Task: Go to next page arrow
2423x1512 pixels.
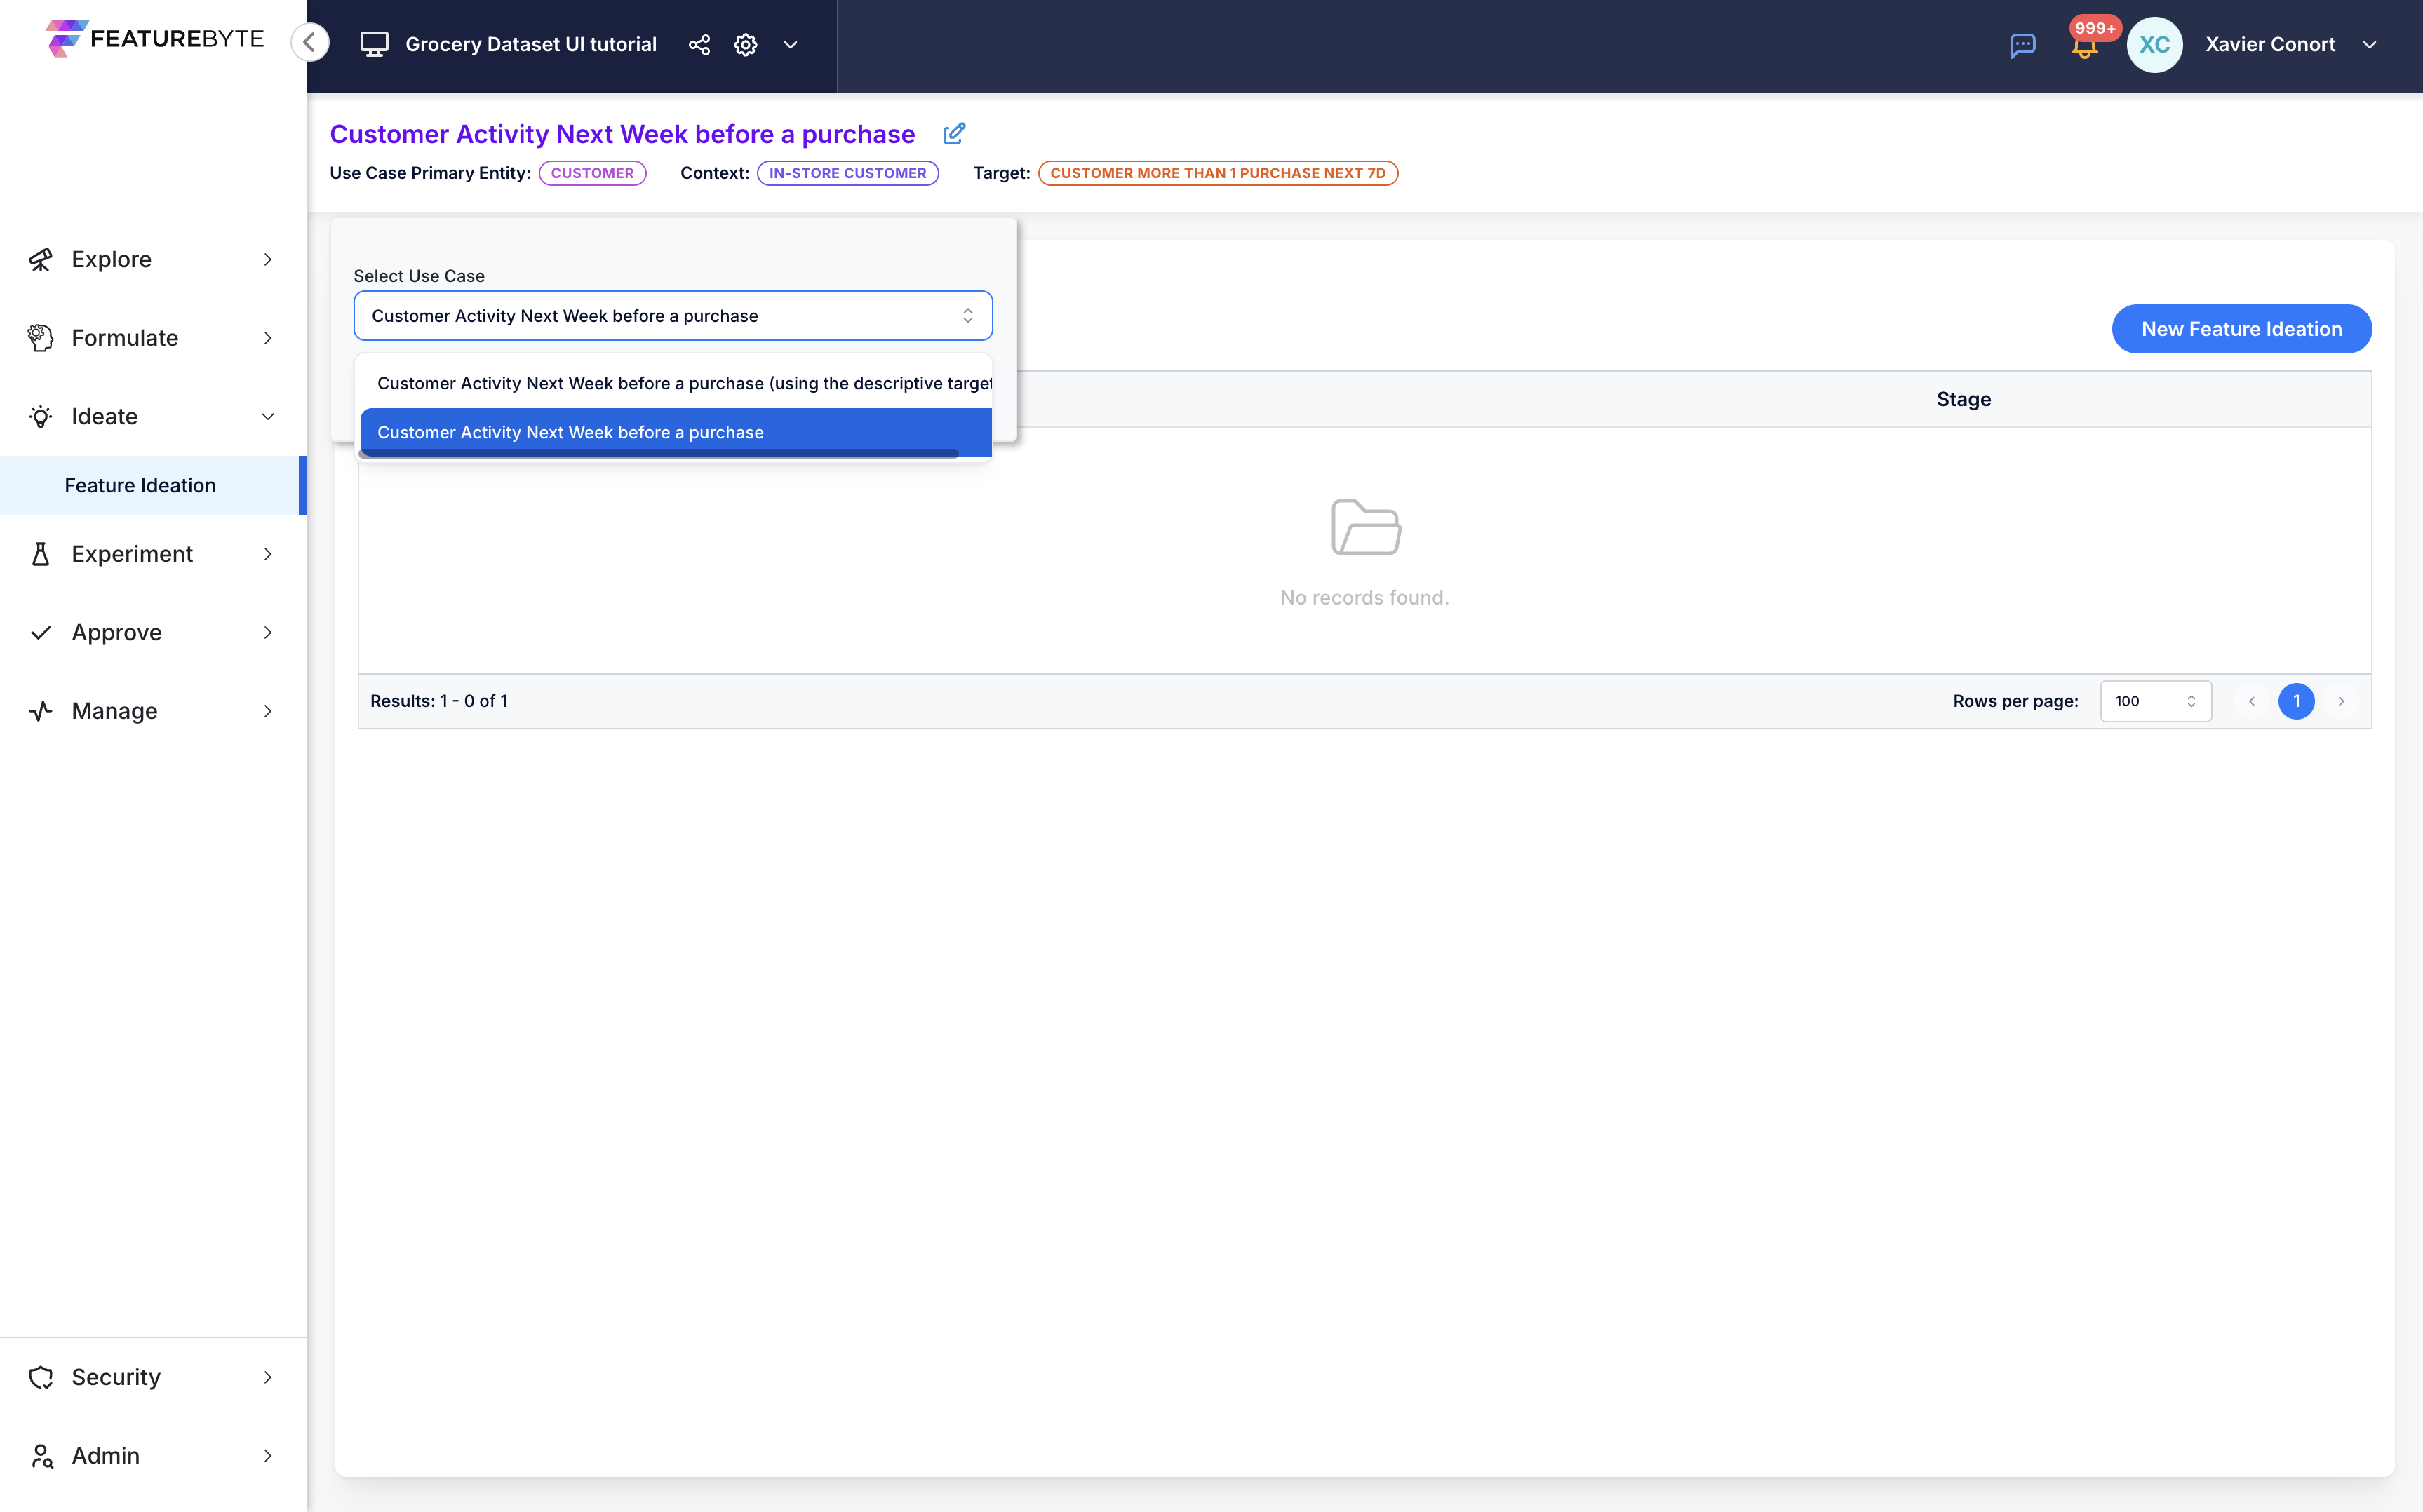Action: click(2341, 701)
